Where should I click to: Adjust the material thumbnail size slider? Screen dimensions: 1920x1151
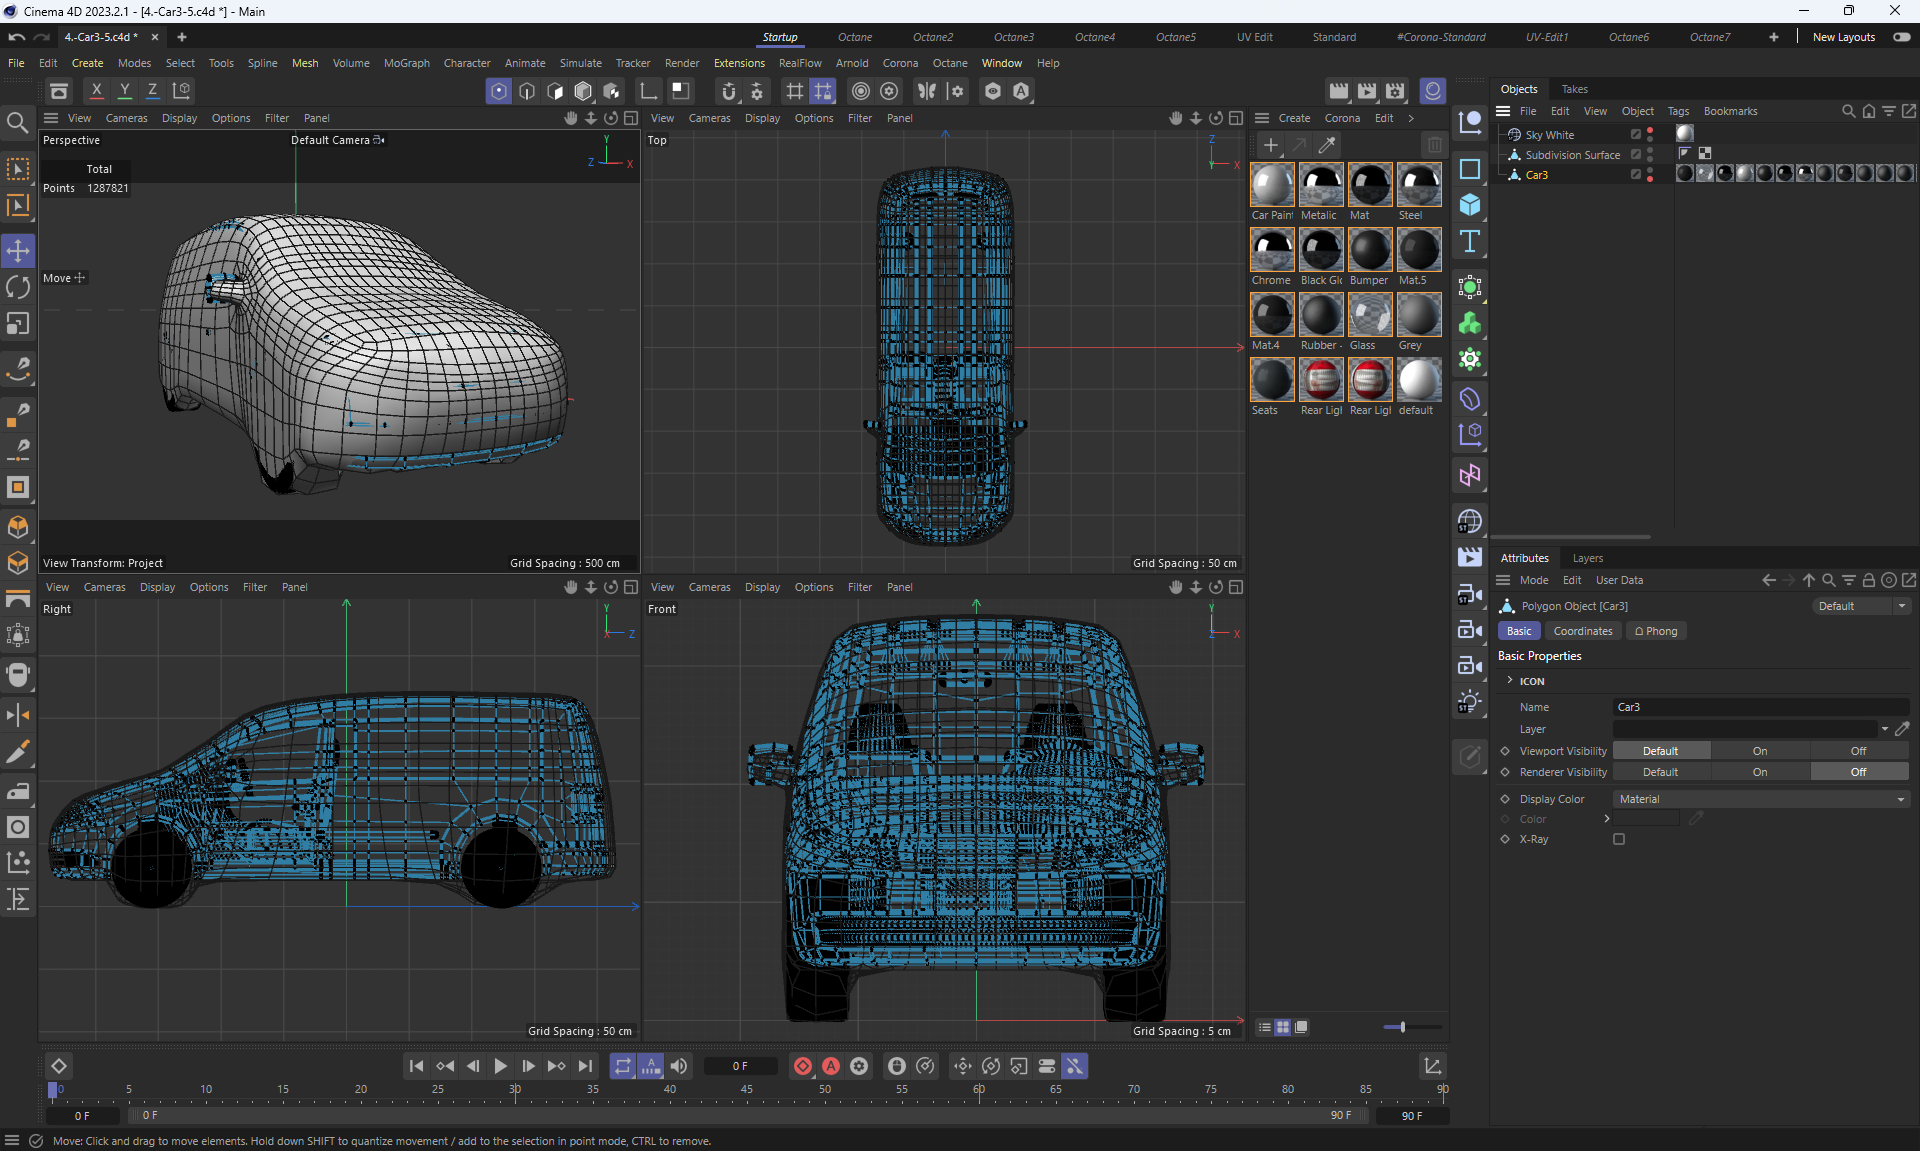click(x=1402, y=1027)
